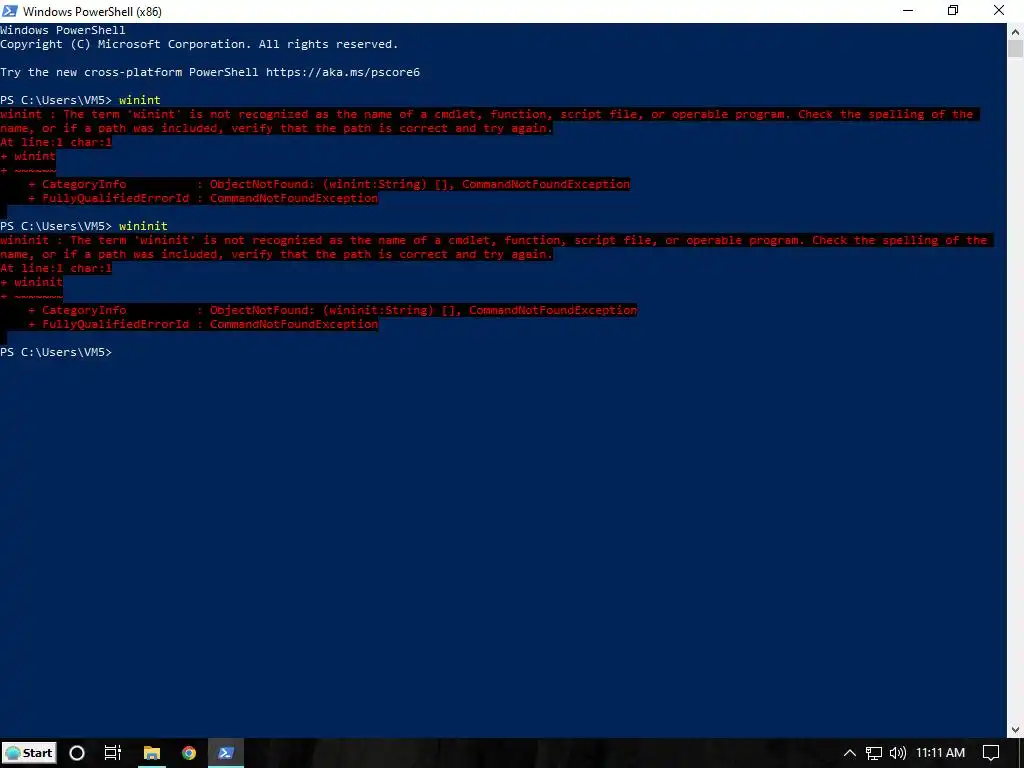
Task: Restore down the PowerShell window
Action: point(953,11)
